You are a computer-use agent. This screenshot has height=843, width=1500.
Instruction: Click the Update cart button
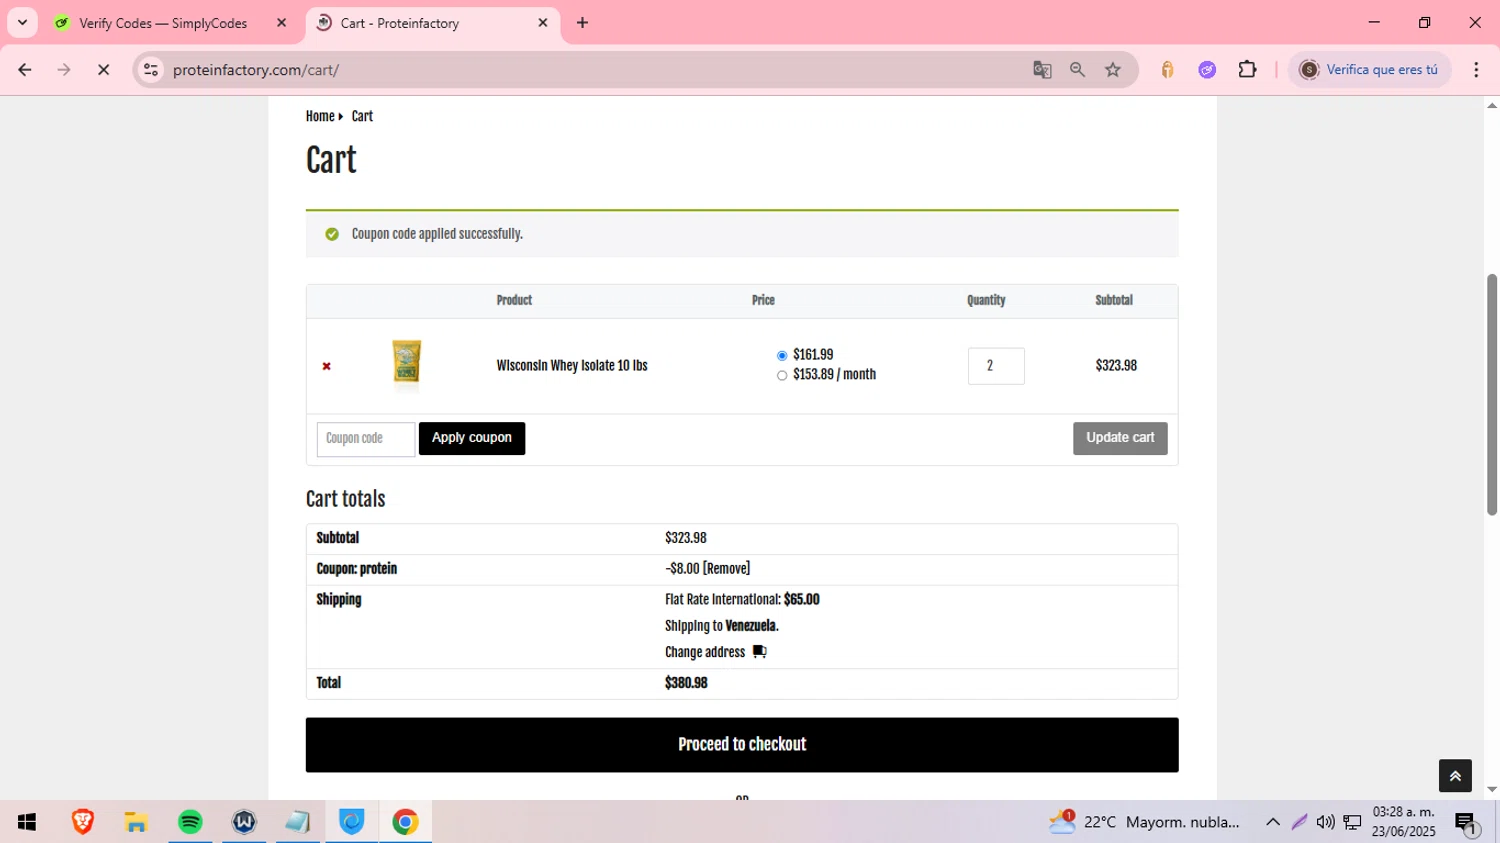tap(1120, 438)
